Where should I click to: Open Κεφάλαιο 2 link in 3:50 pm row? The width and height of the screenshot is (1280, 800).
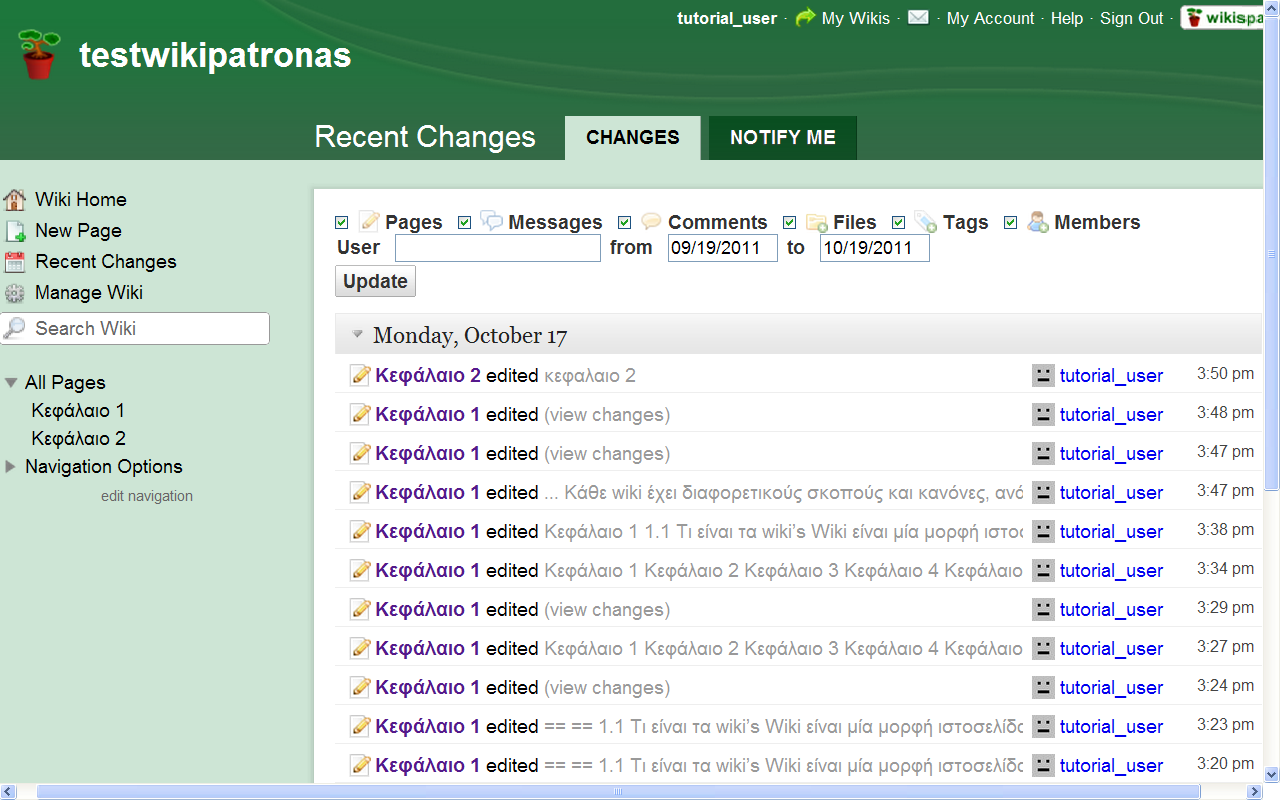tap(428, 376)
